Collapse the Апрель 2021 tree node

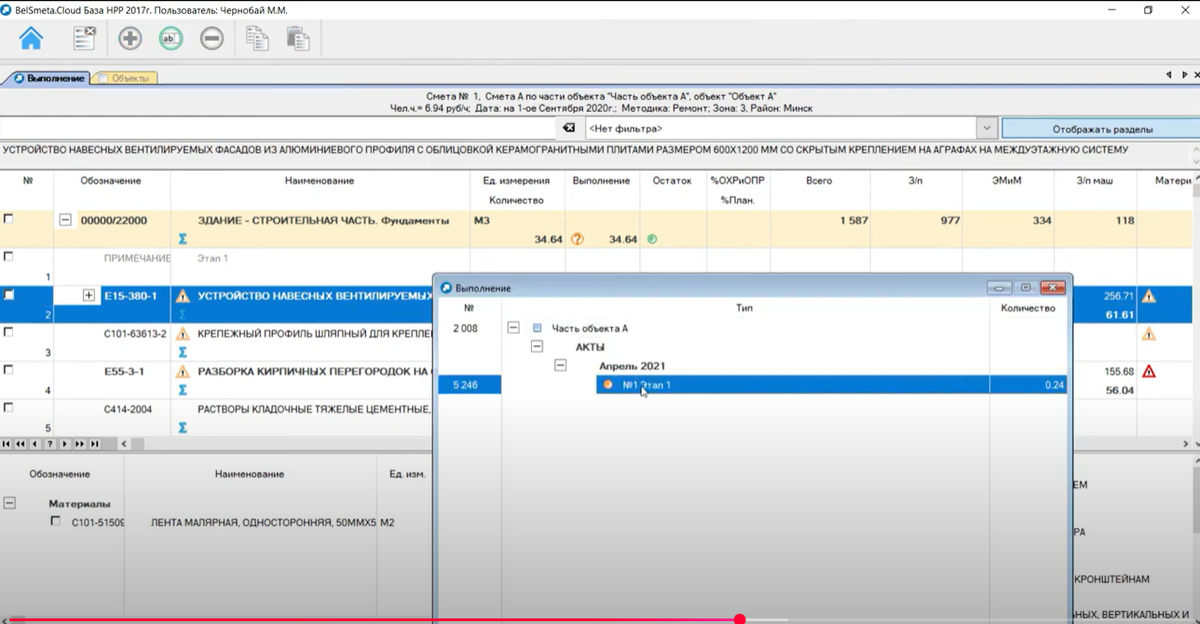tap(561, 366)
